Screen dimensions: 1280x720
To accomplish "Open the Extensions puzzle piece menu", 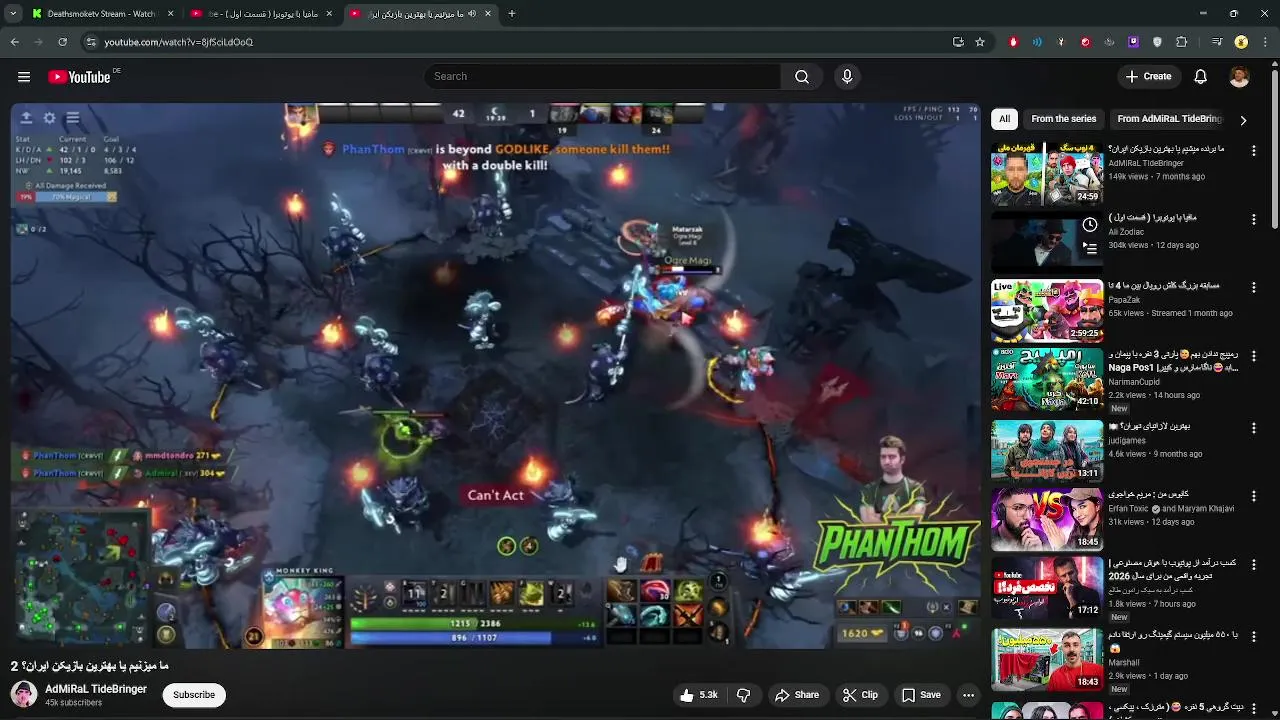I will [x=1182, y=42].
